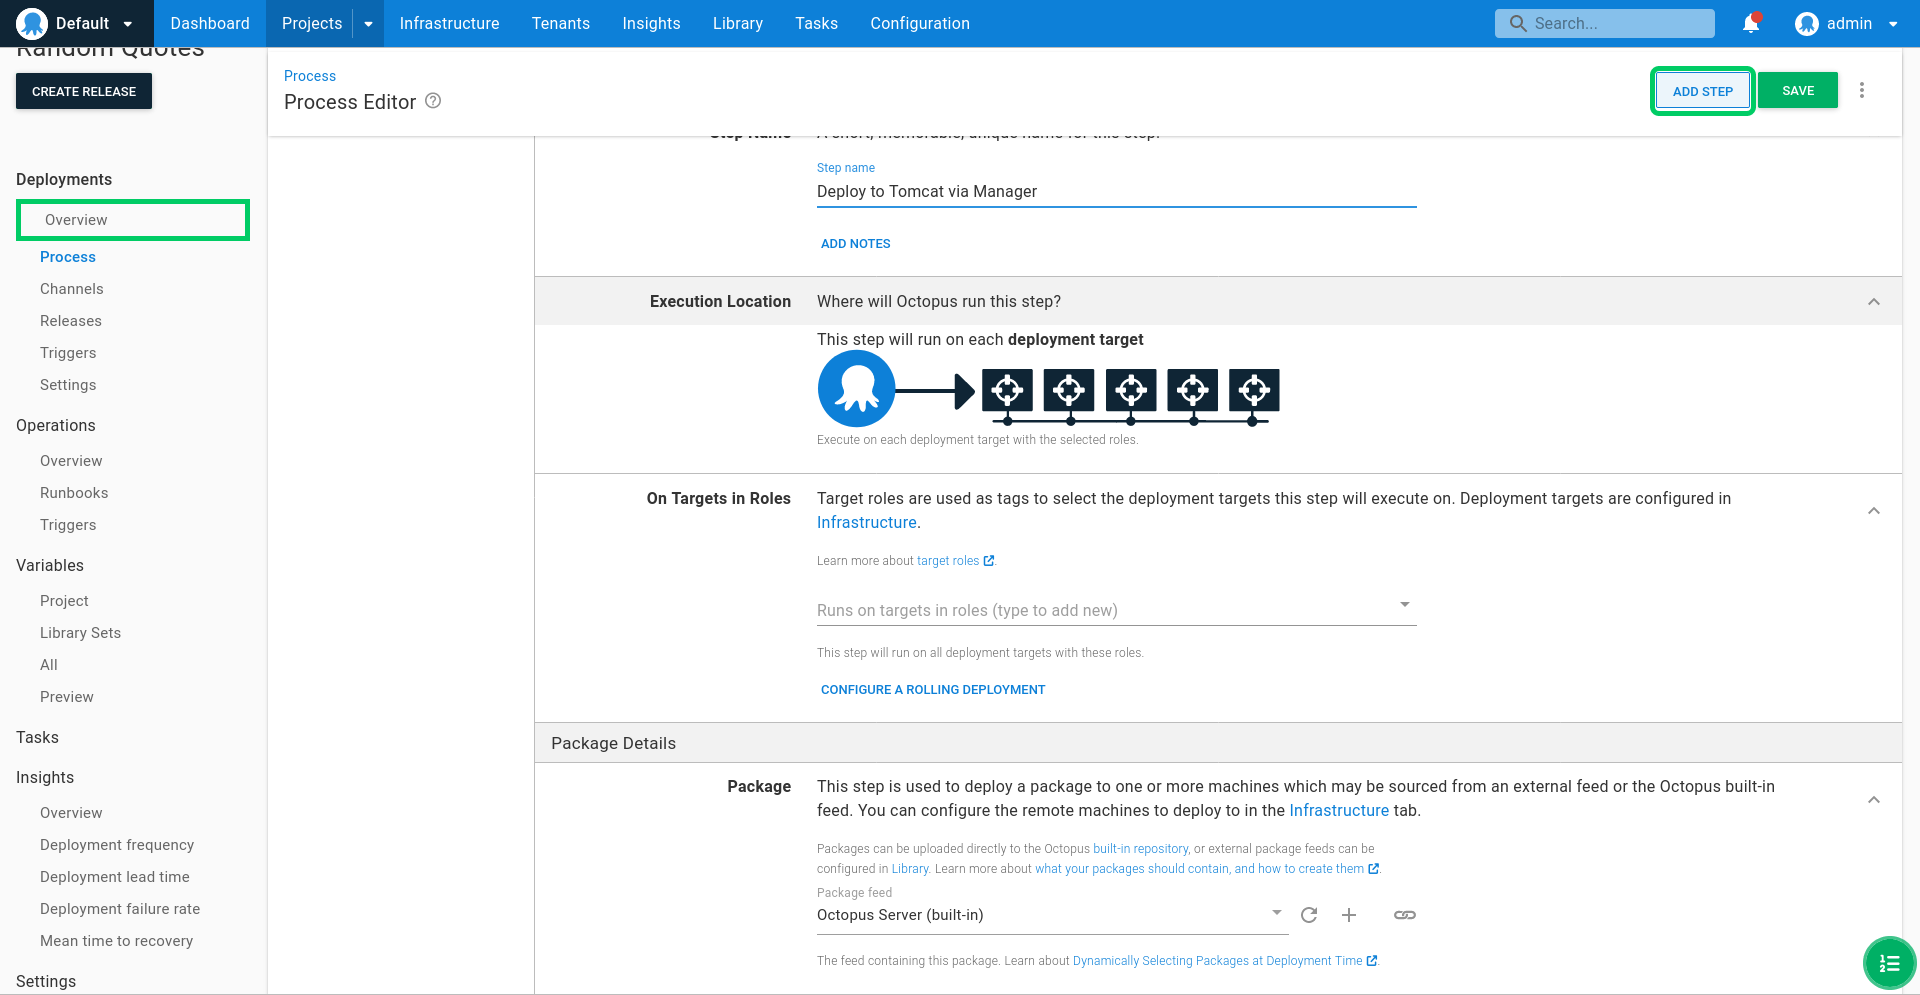
Task: Open Dynamically Selecting Packages link
Action: 1225,961
